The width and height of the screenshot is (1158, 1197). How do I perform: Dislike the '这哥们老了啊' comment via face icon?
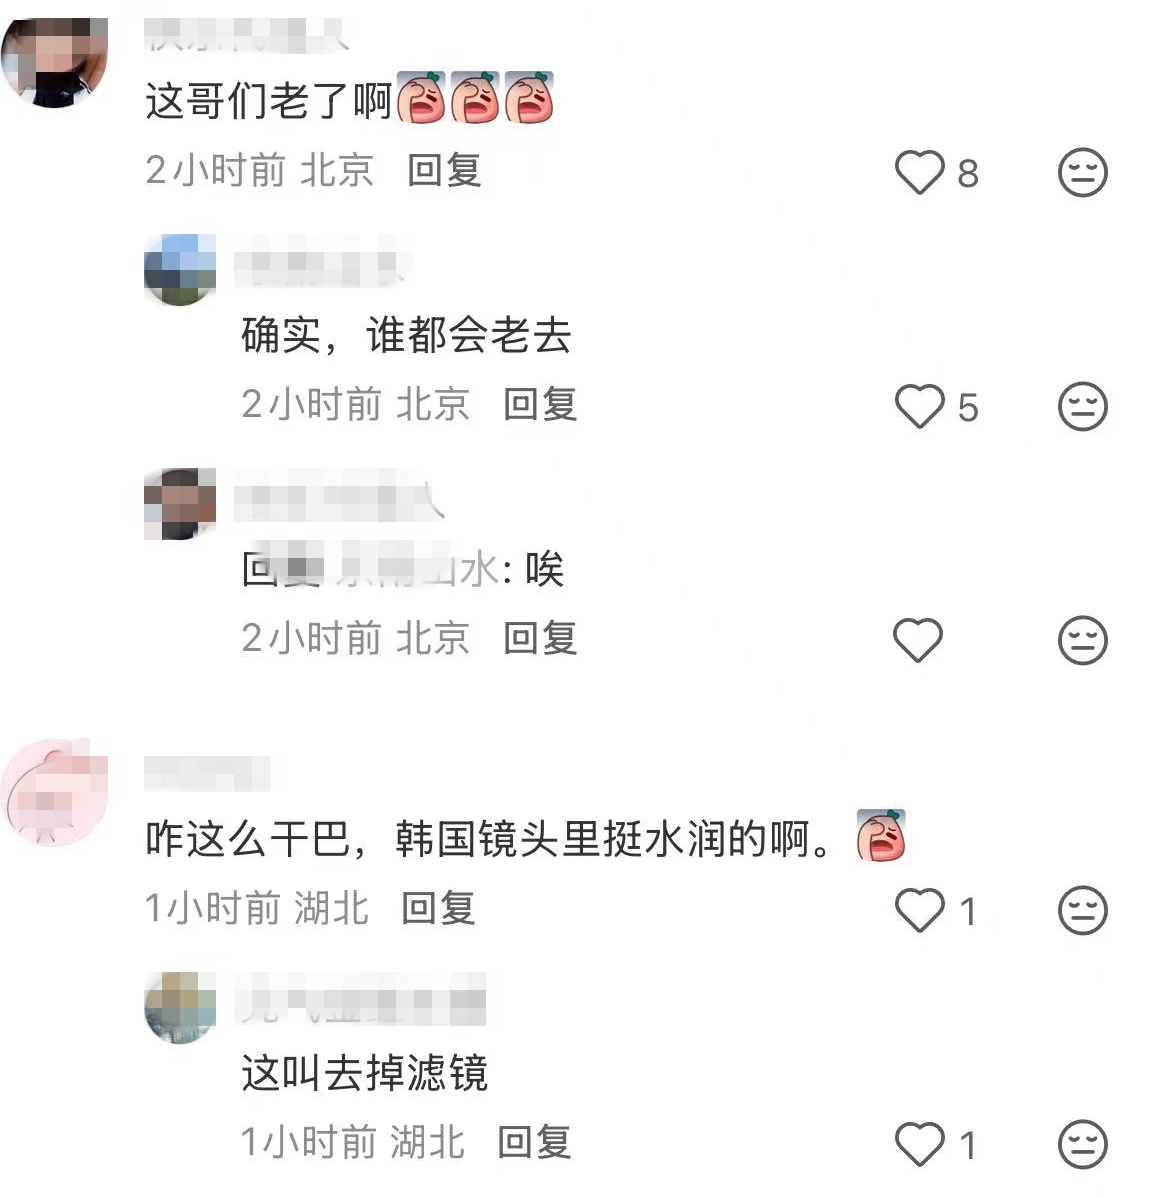[x=1082, y=172]
